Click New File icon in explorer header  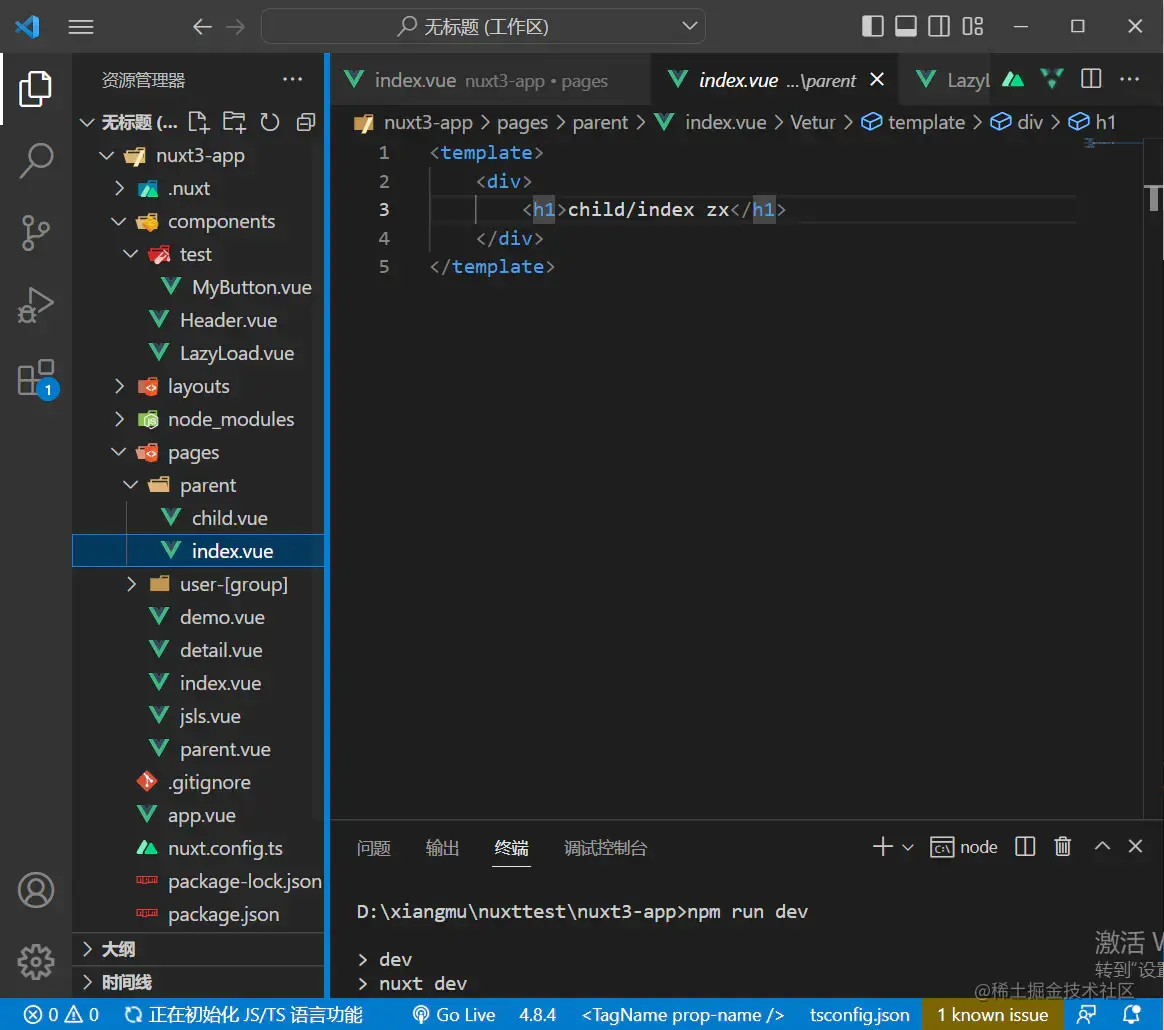[199, 122]
